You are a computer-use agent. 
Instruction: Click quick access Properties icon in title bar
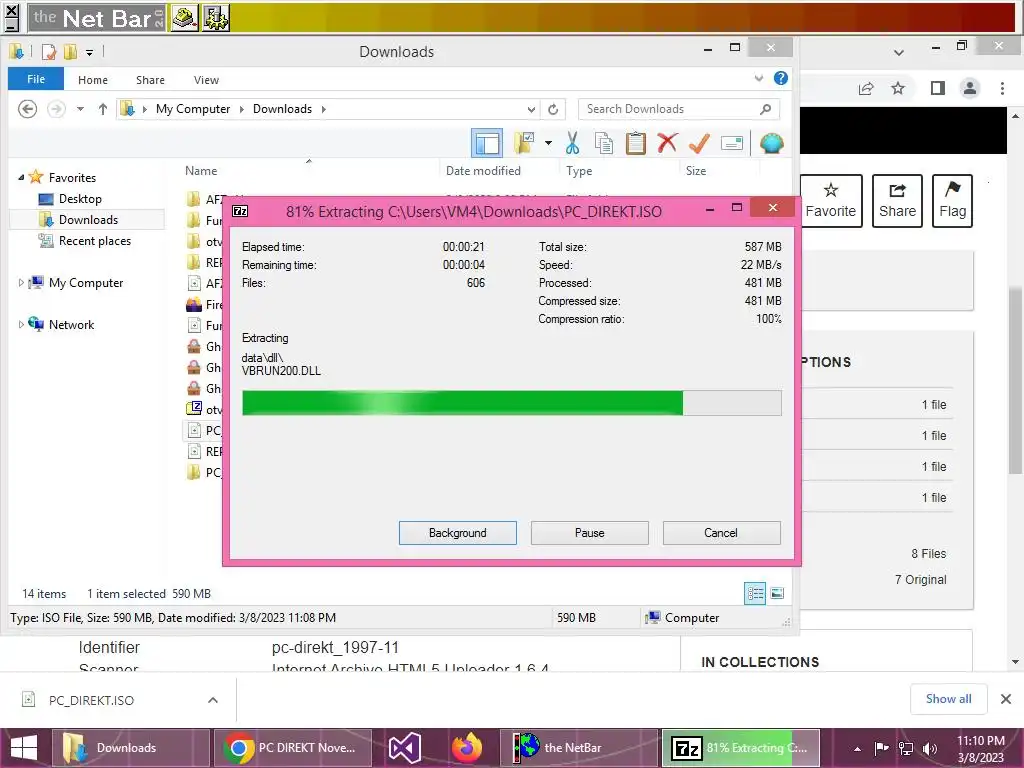click(49, 52)
